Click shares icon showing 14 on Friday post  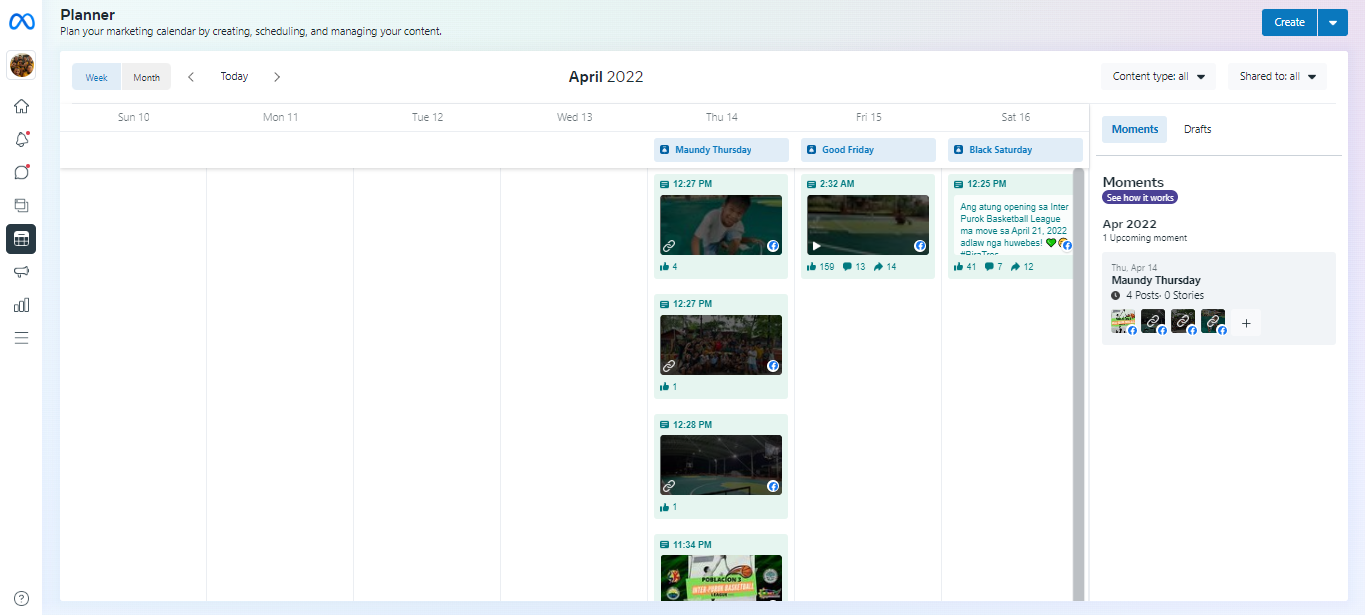(x=878, y=267)
